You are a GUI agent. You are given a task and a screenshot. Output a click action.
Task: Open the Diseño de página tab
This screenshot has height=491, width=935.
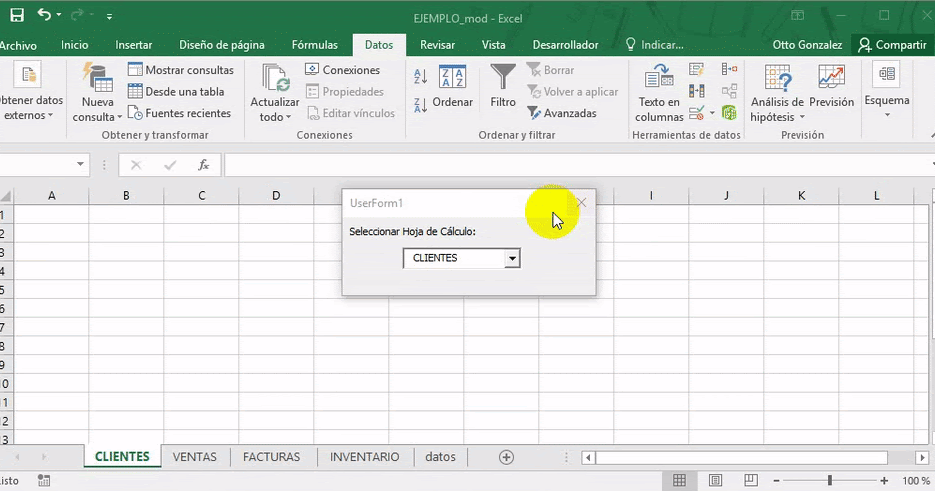tap(222, 45)
